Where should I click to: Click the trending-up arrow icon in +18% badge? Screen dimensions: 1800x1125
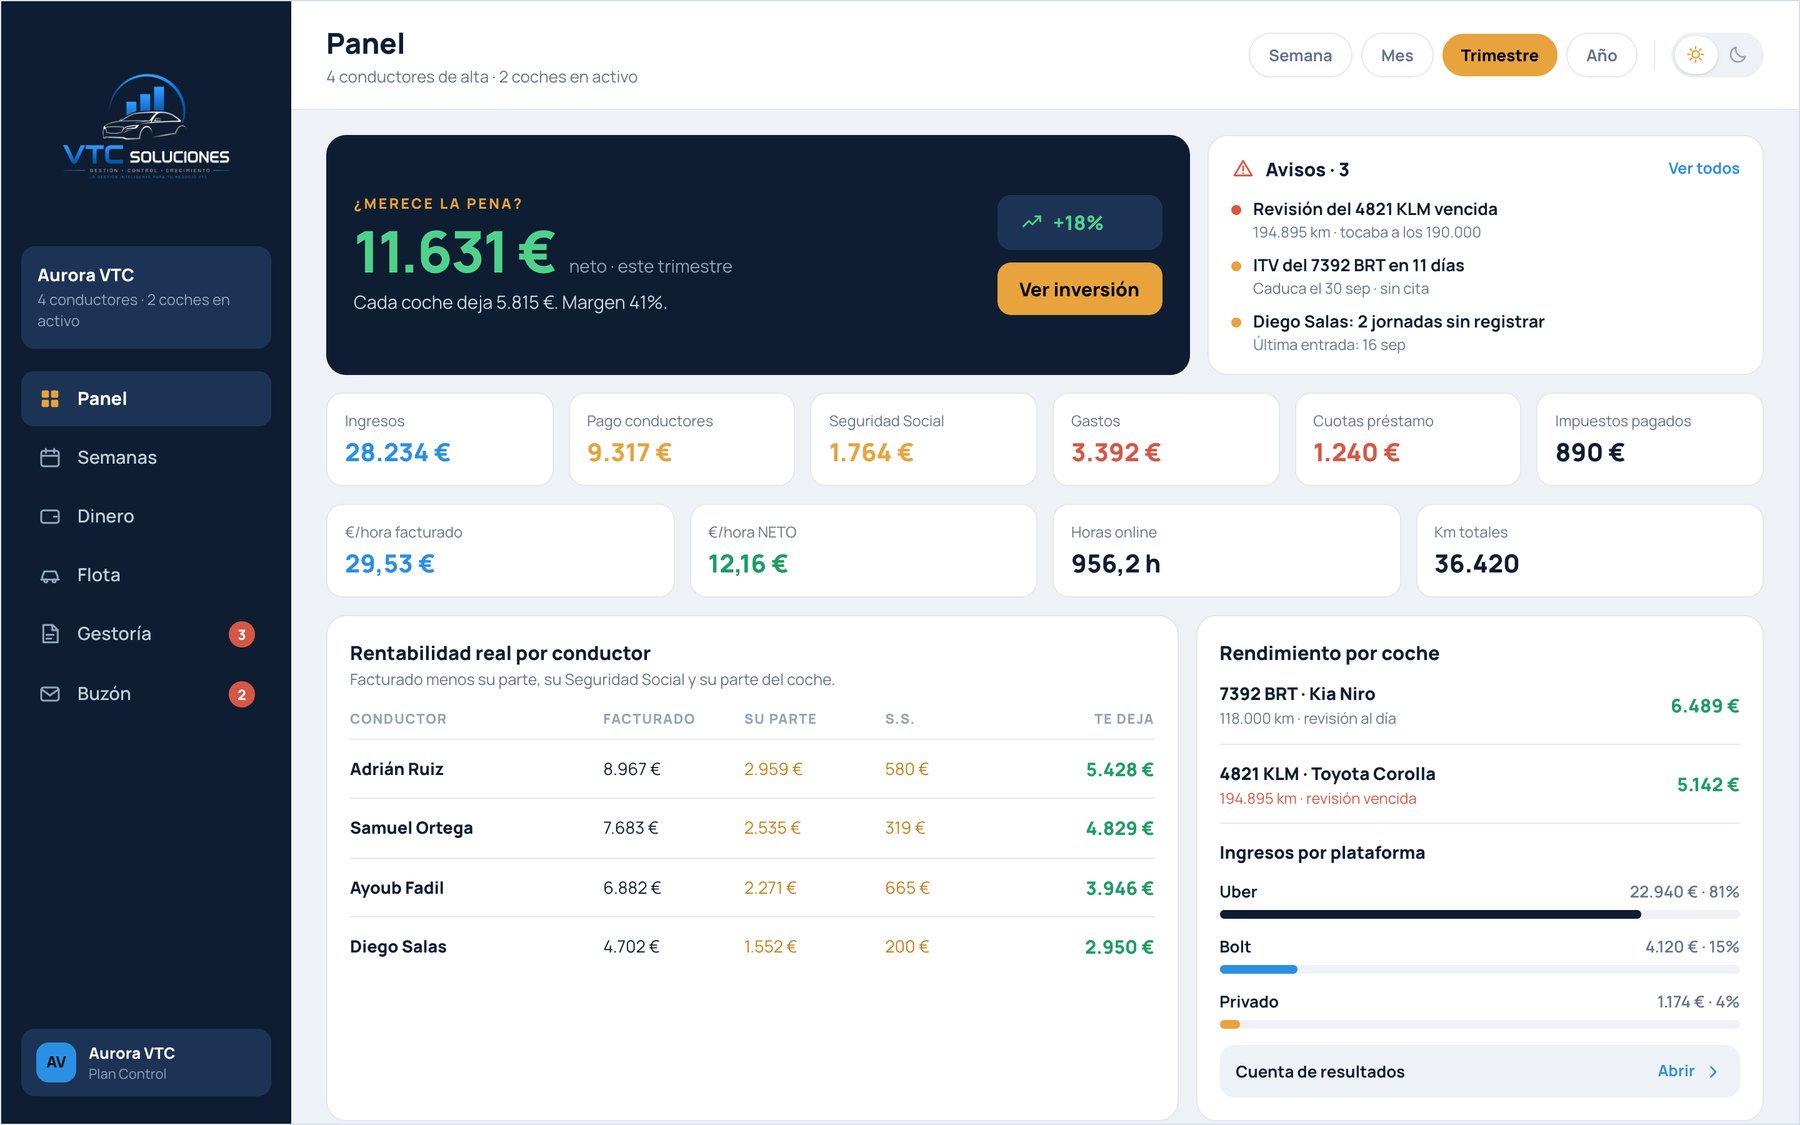click(1032, 222)
